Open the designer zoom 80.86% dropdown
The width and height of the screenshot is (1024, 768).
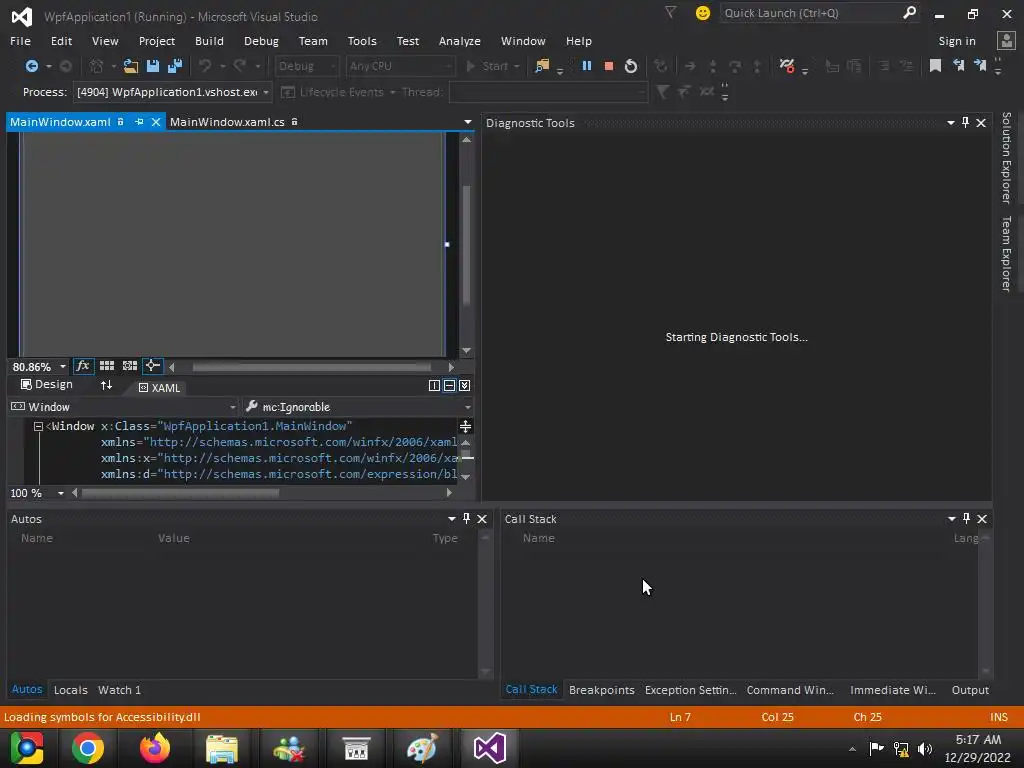tap(63, 367)
